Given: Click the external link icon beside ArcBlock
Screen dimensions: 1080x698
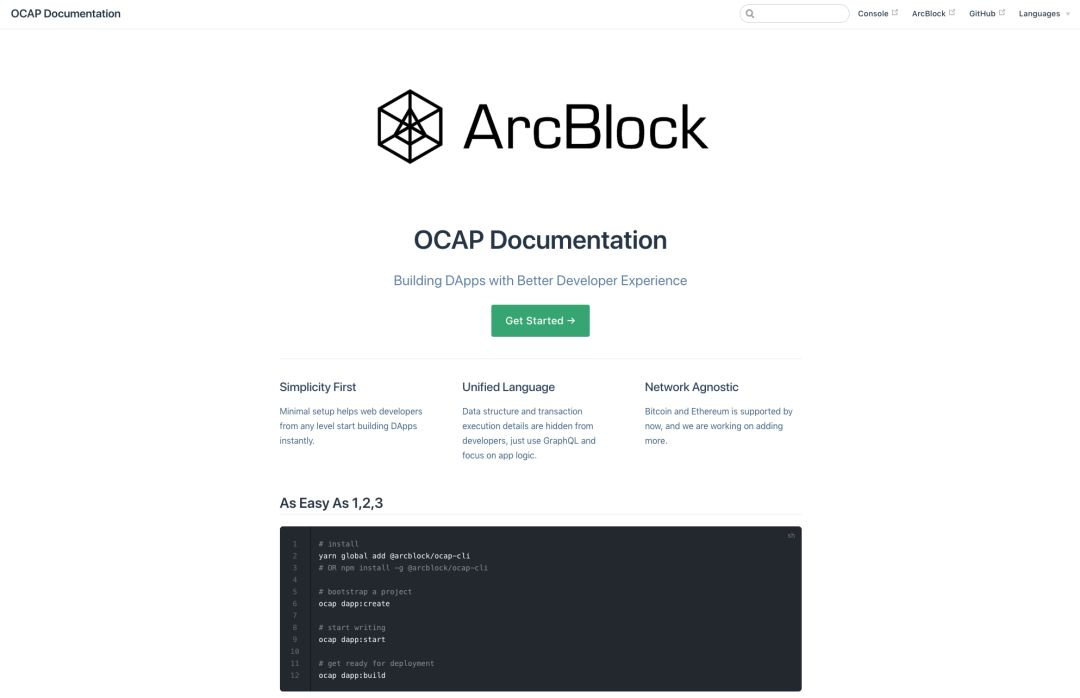Looking at the screenshot, I should [952, 12].
